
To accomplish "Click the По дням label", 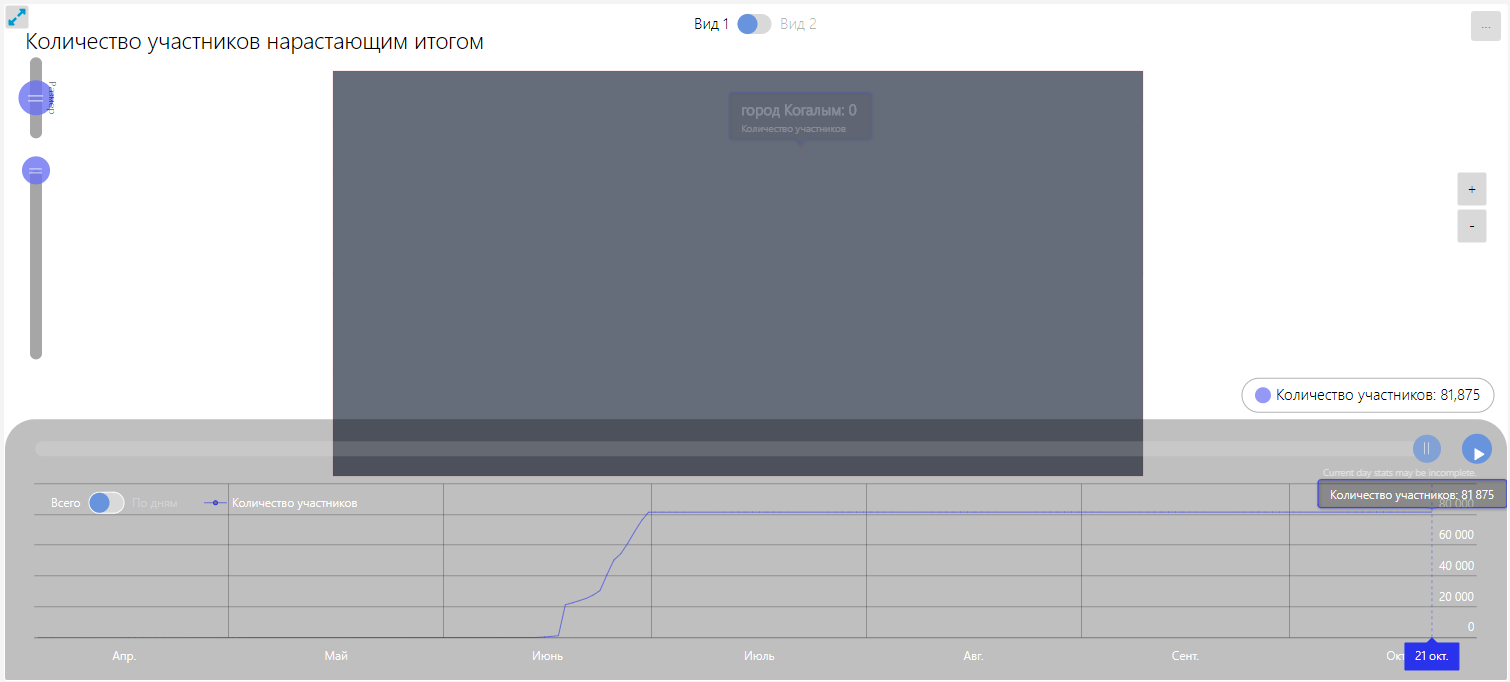I will click(x=154, y=503).
